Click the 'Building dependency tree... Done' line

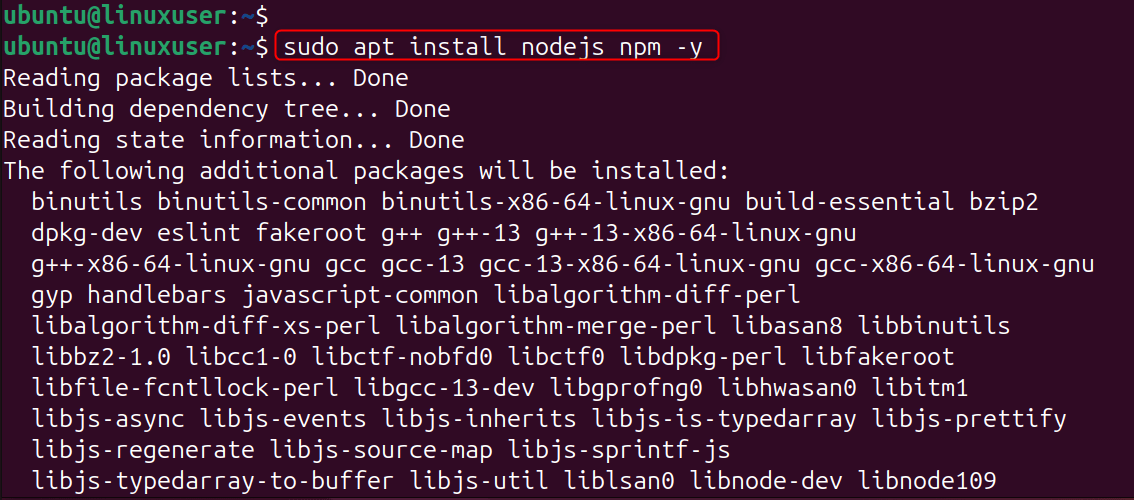[x=227, y=109]
